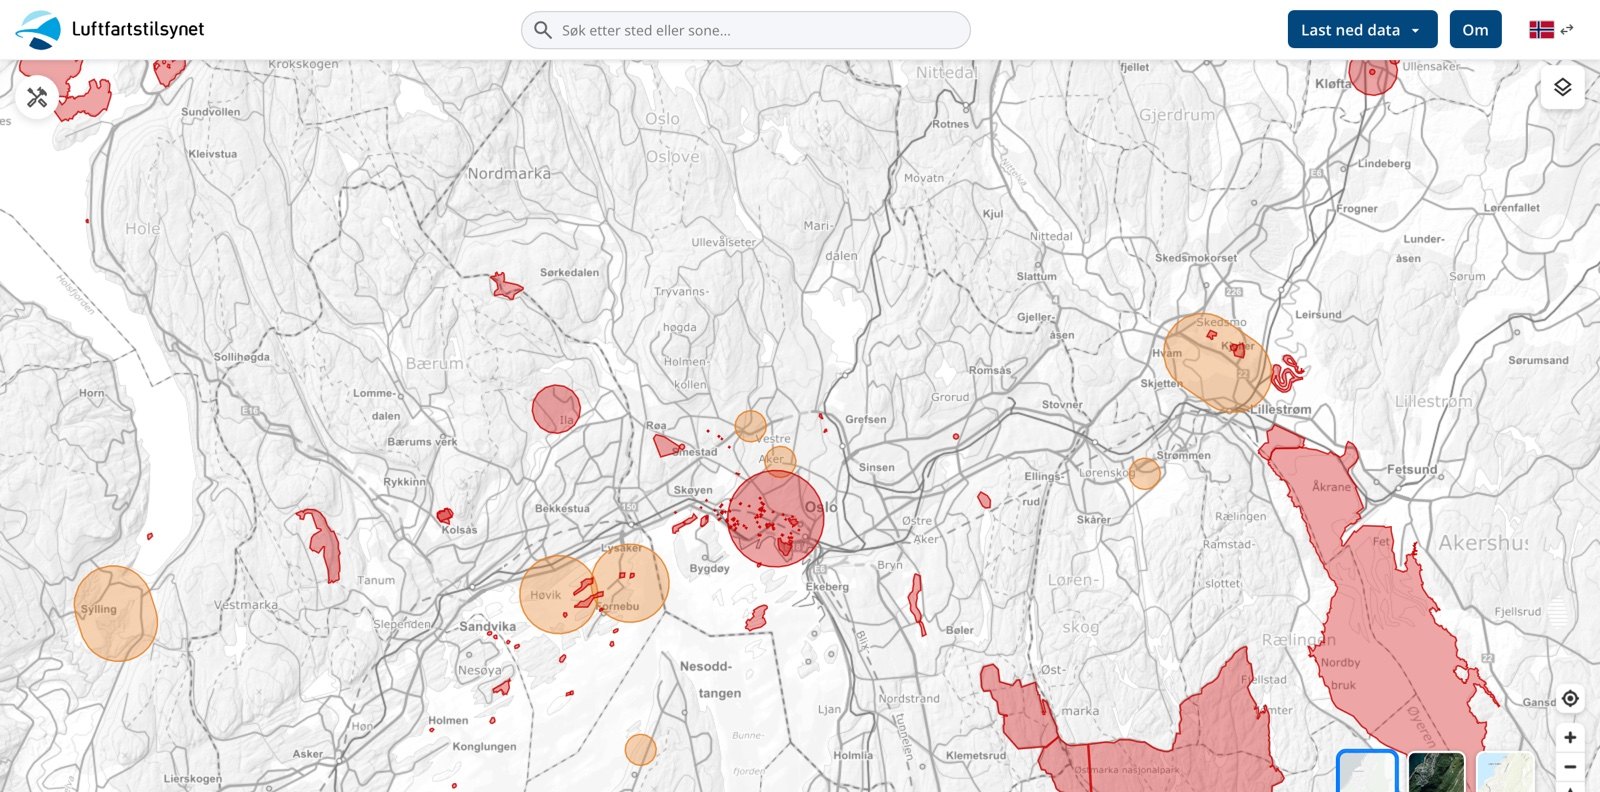Click the orange circle zone at Høvik
This screenshot has height=792, width=1600.
(557, 594)
